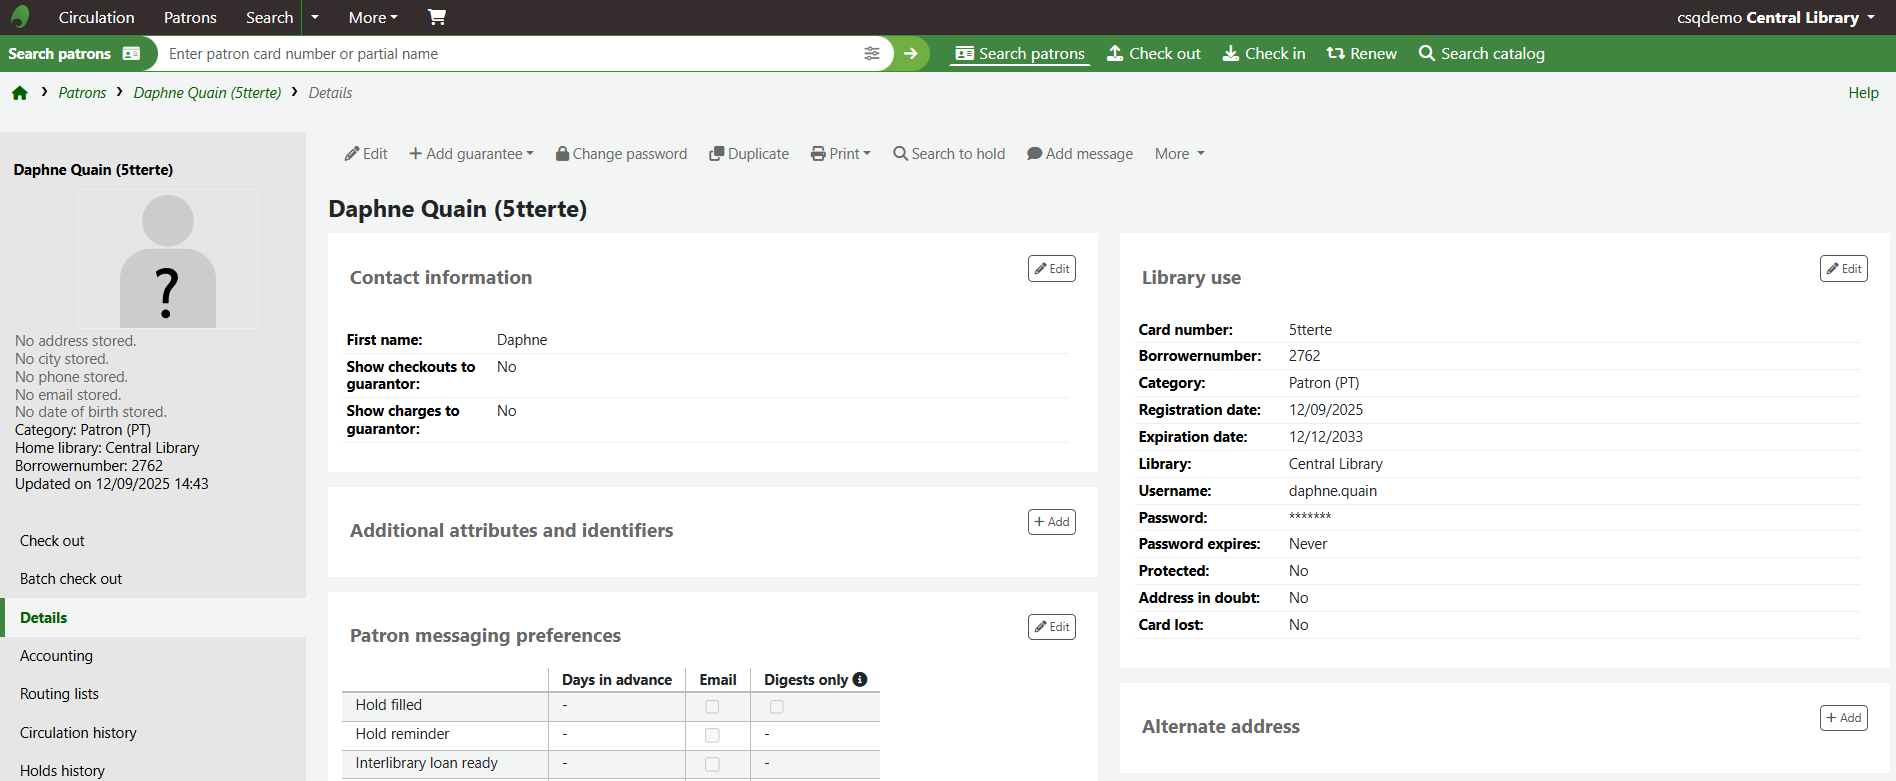The height and width of the screenshot is (781, 1896).
Task: Expand the Search dropdown caret in top bar
Action: pyautogui.click(x=315, y=17)
